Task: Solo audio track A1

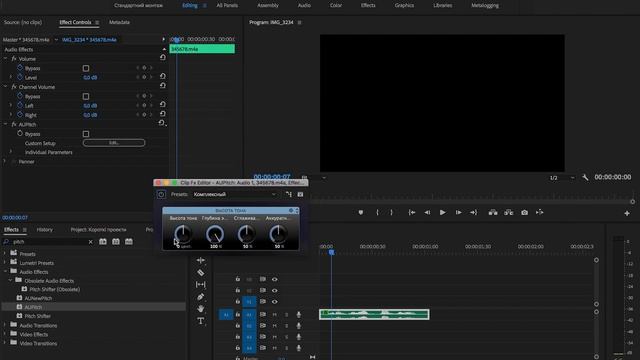Action: click(286, 314)
